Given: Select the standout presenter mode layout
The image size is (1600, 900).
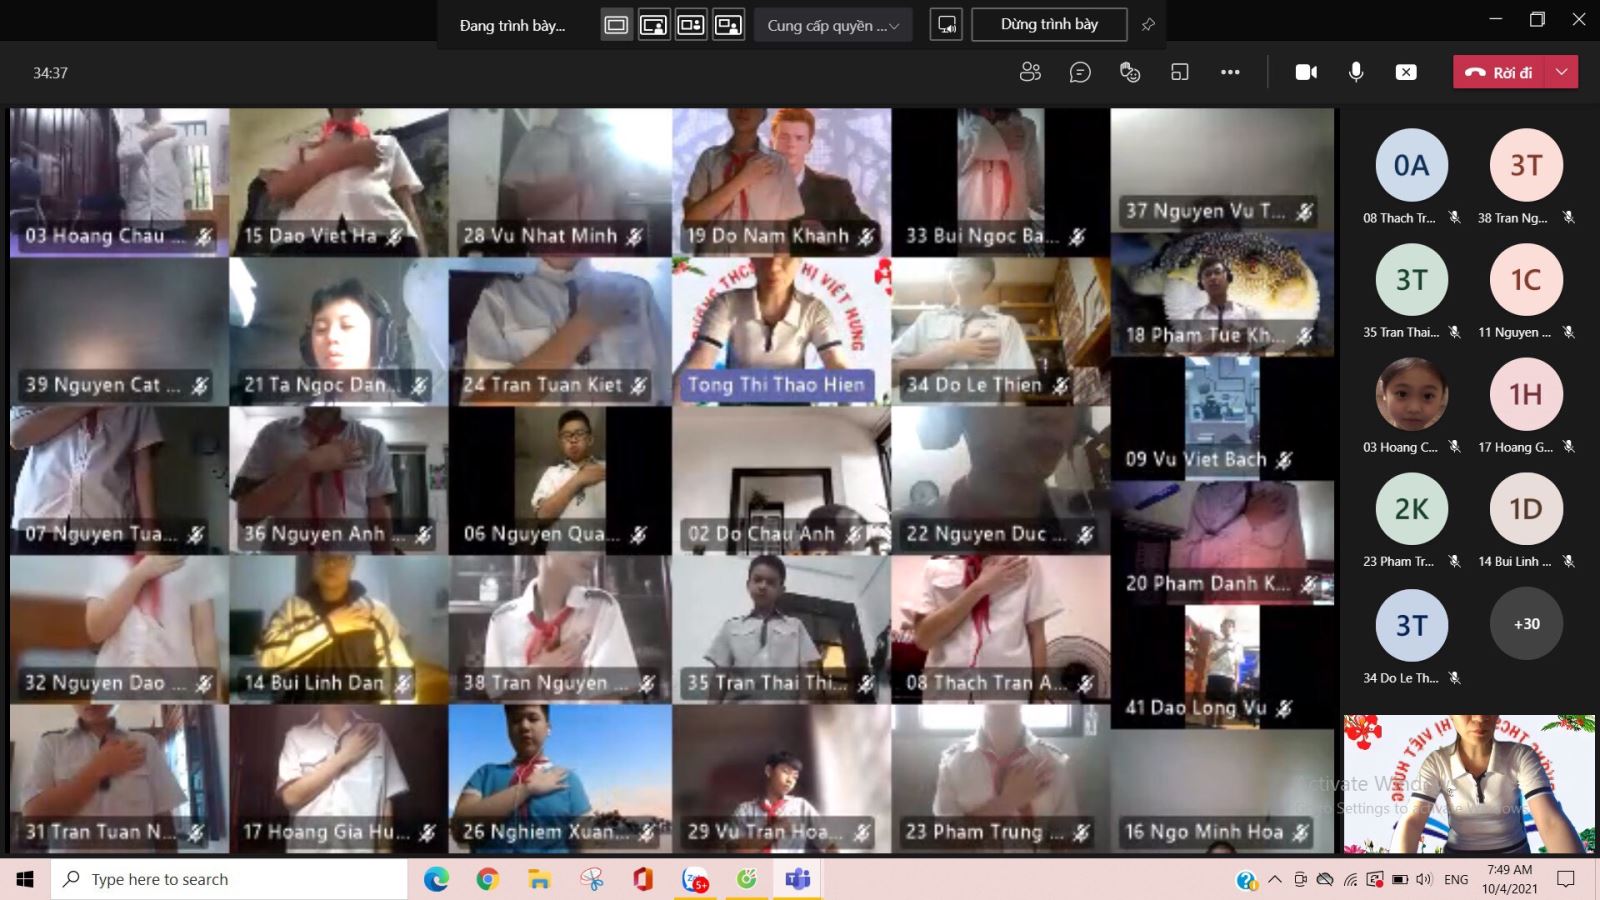Looking at the screenshot, I should click(x=654, y=25).
